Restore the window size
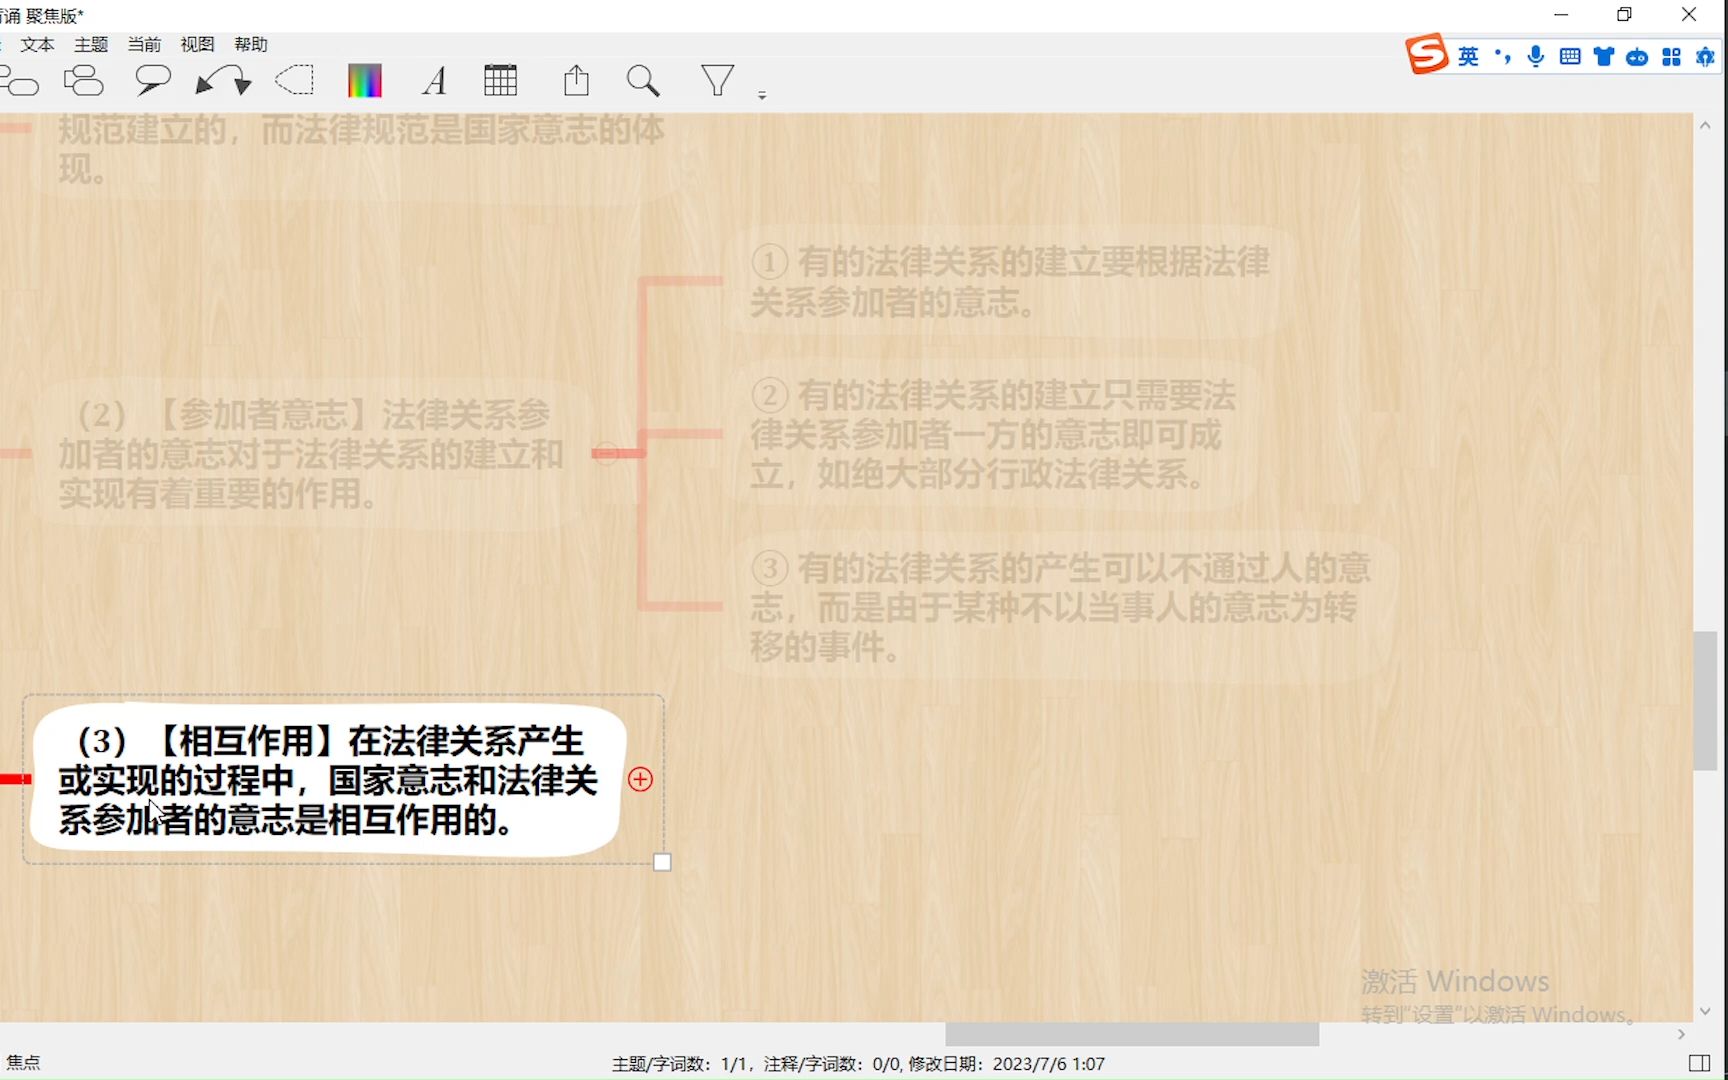The width and height of the screenshot is (1728, 1080). click(1624, 14)
